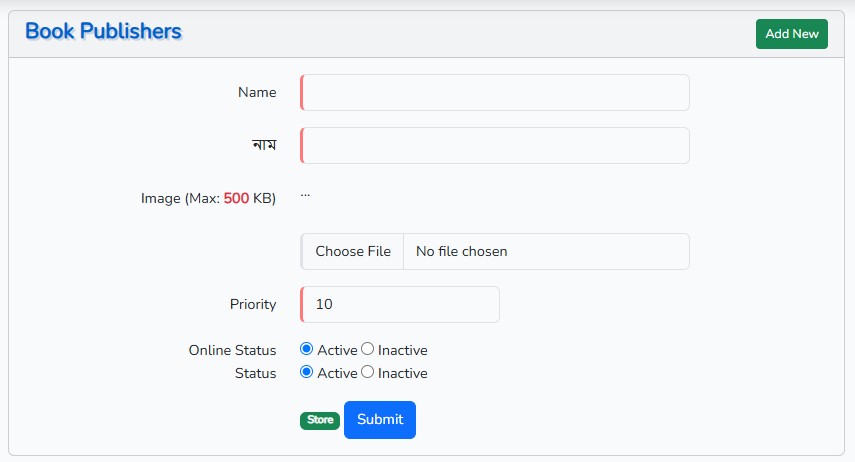Image resolution: width=855 pixels, height=462 pixels.
Task: Submit the publisher form
Action: (x=380, y=419)
